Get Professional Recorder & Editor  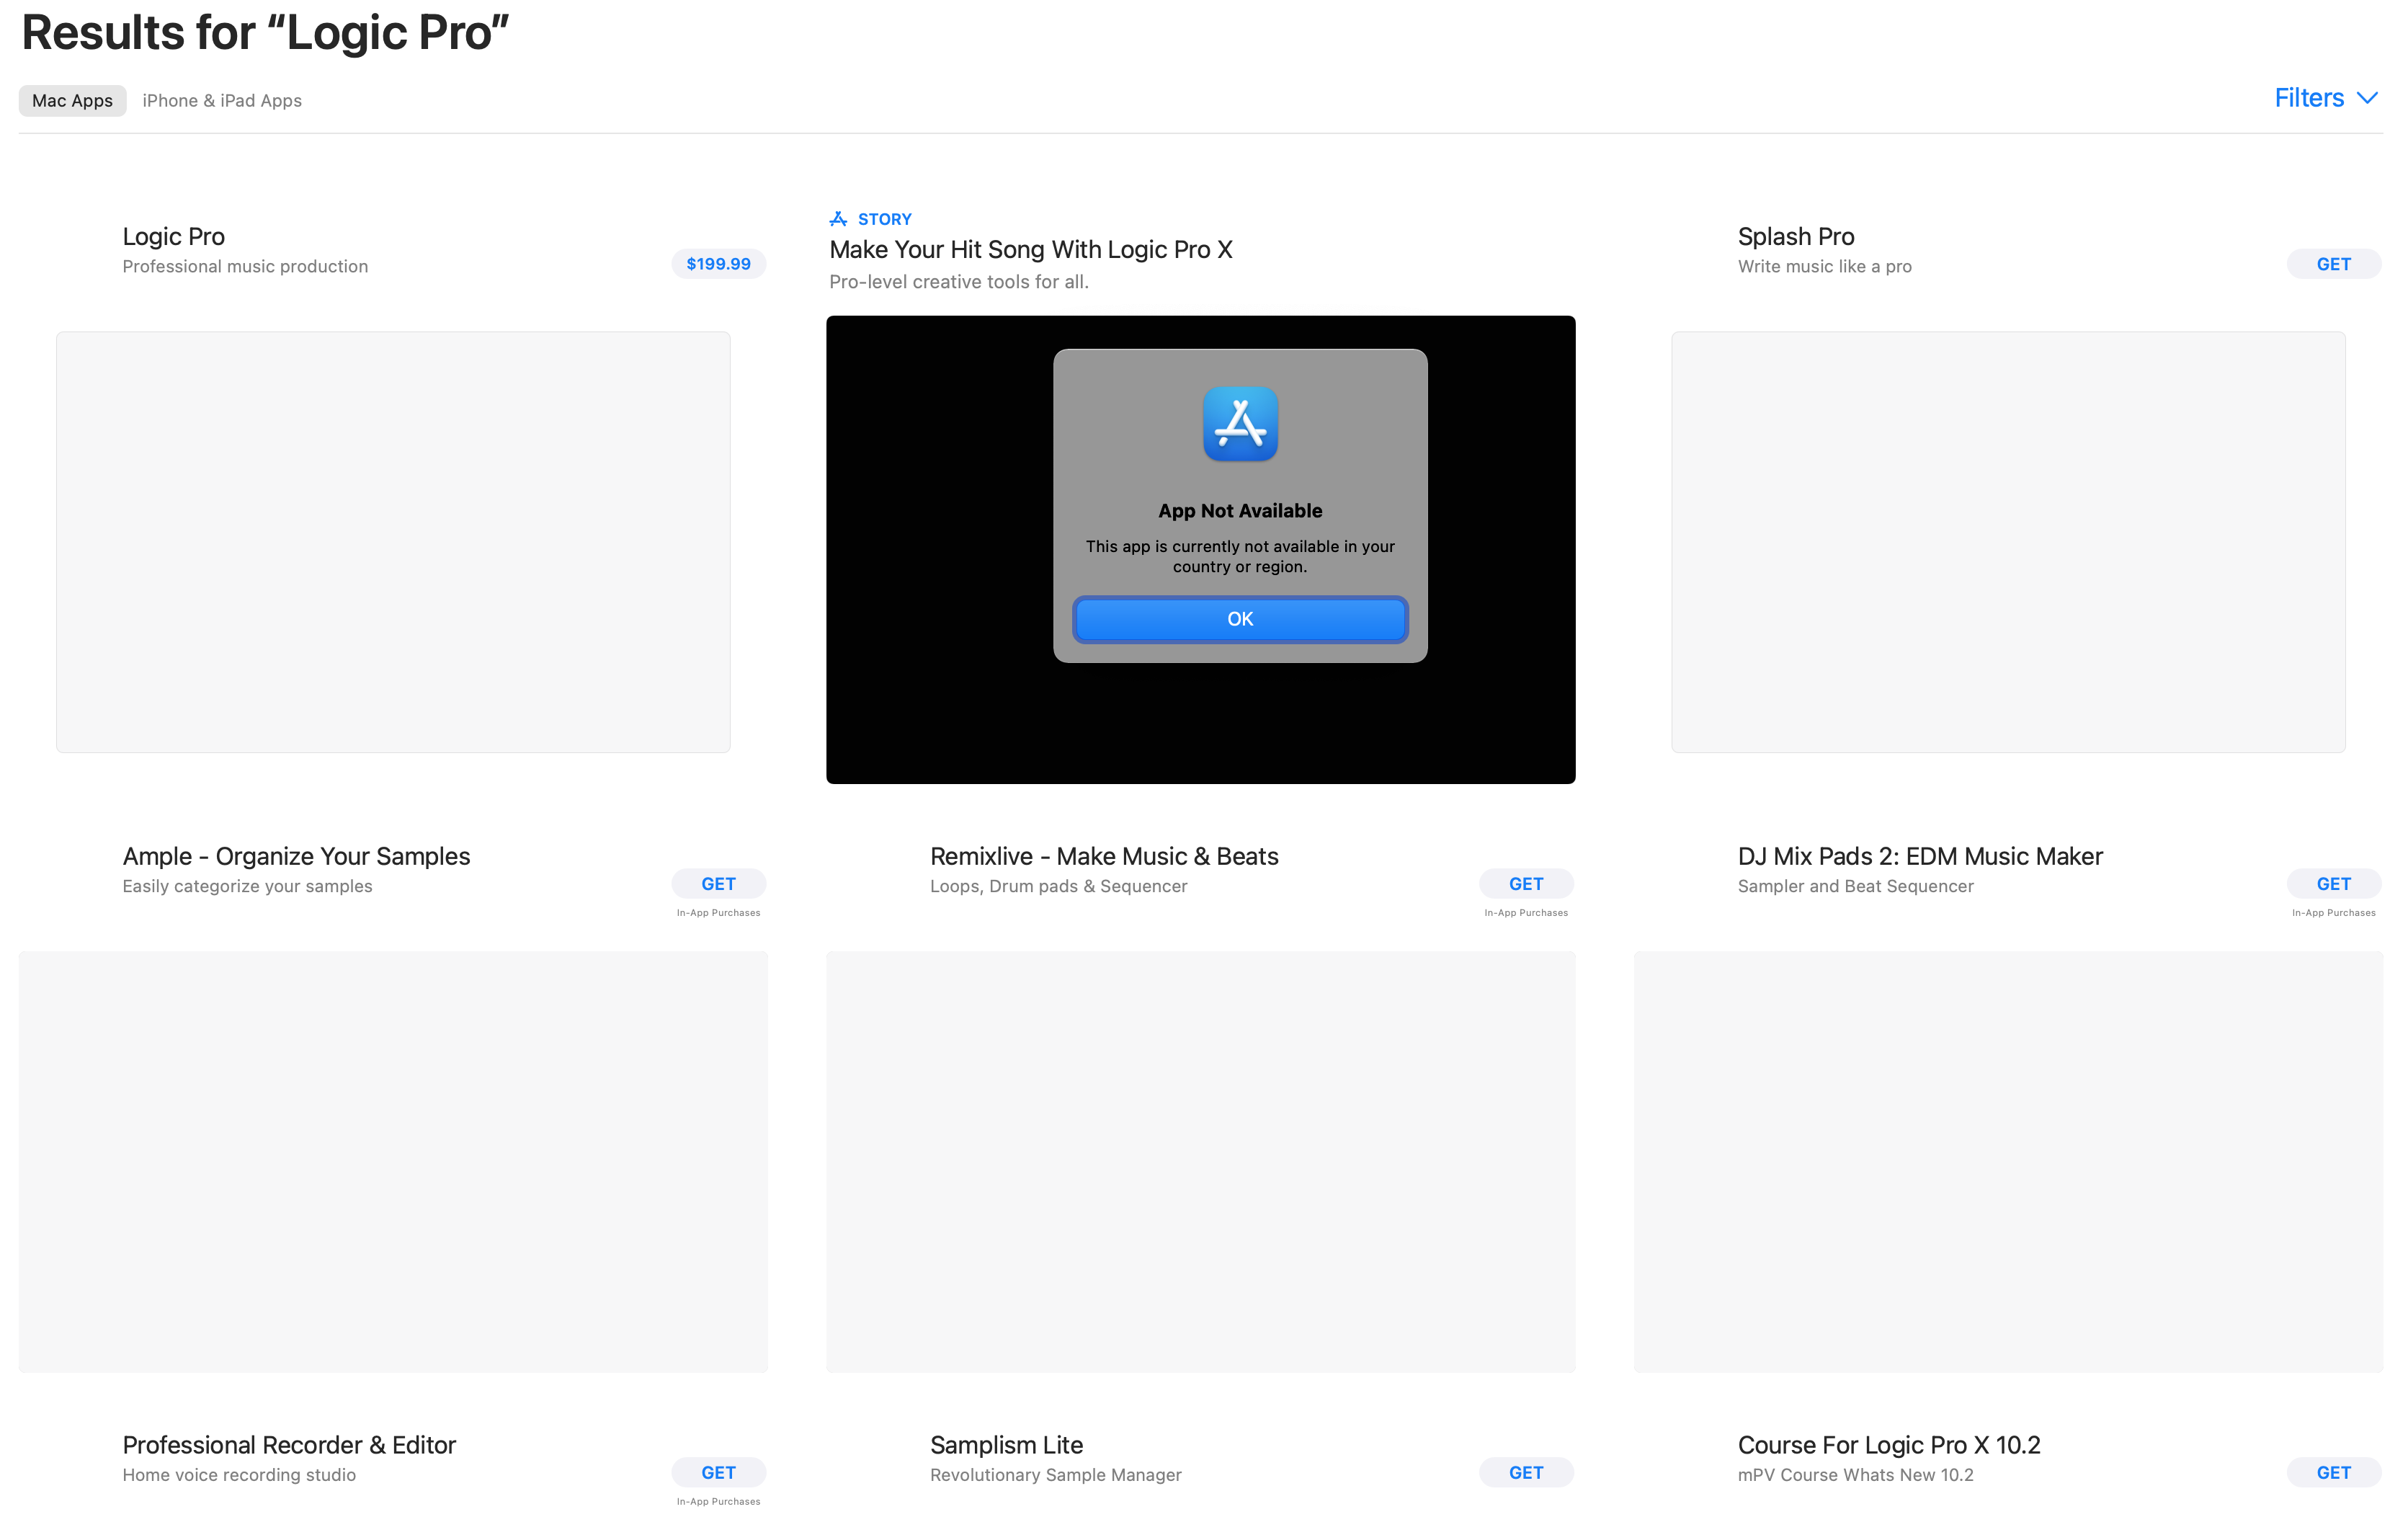pyautogui.click(x=718, y=1472)
